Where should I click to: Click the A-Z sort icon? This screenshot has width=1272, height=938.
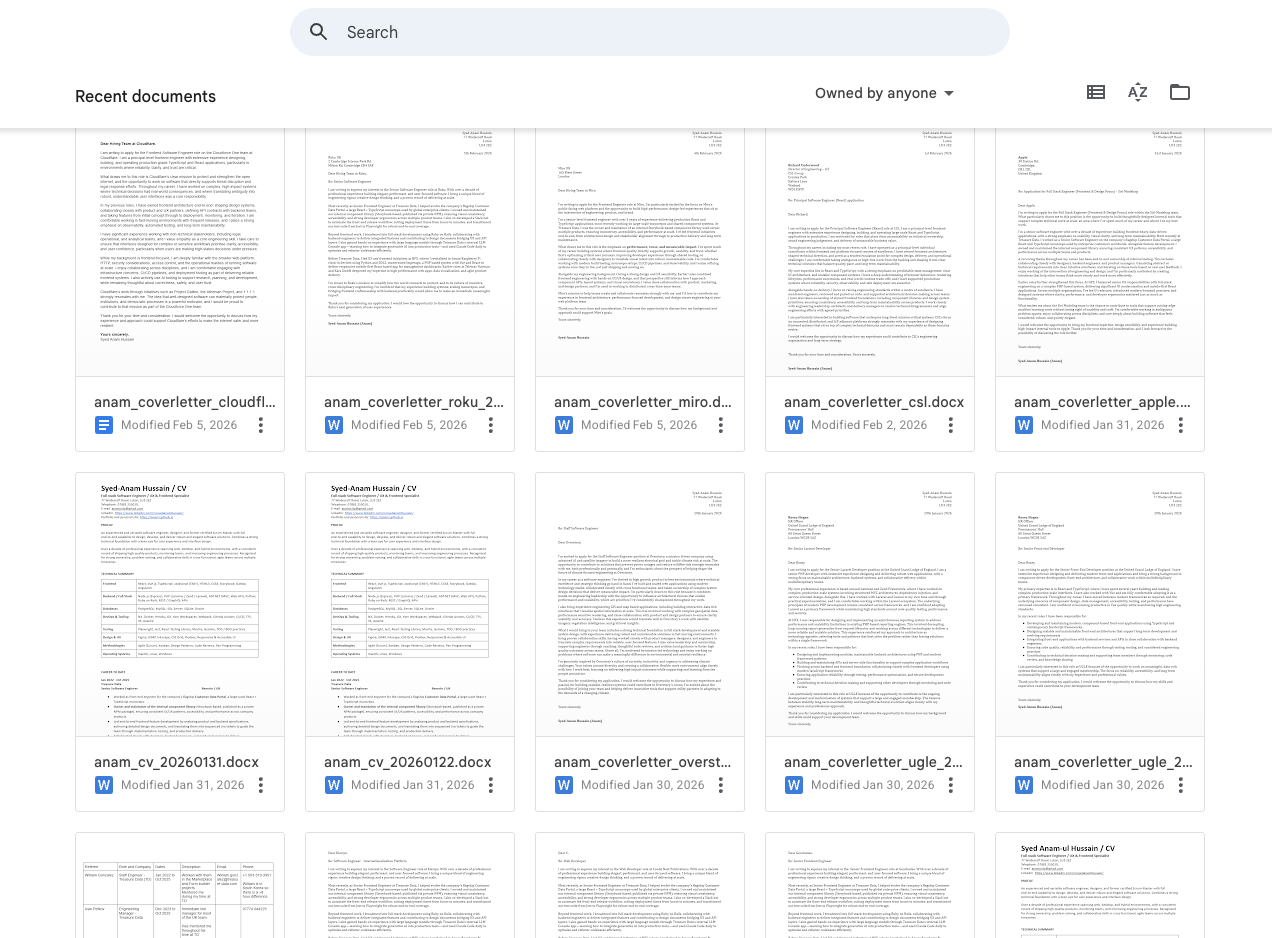point(1137,91)
